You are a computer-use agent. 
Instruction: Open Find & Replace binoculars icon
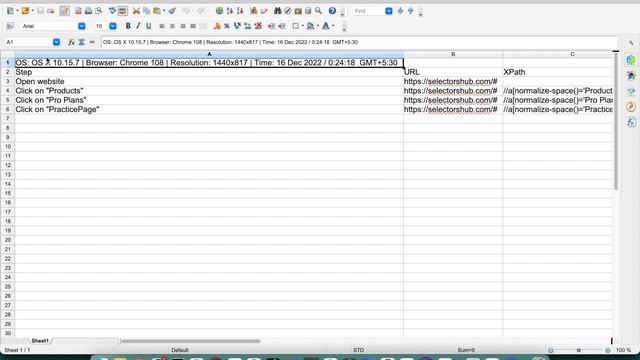coord(278,11)
